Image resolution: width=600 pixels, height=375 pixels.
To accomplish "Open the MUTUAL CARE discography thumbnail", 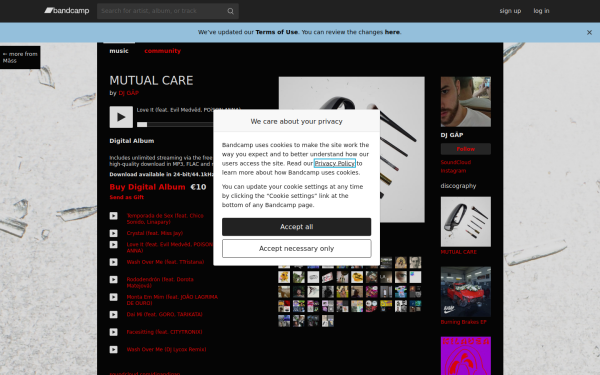I will [x=466, y=222].
